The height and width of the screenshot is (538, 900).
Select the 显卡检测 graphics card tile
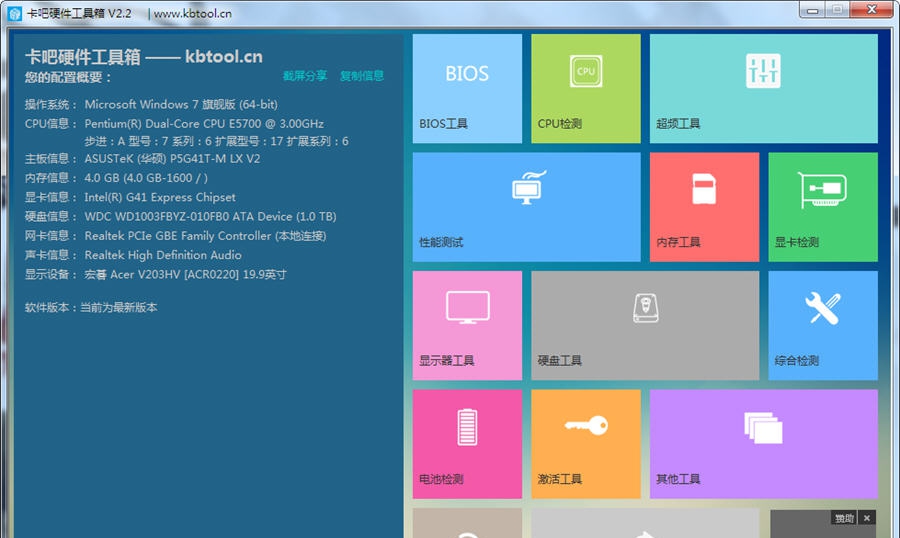pyautogui.click(x=823, y=207)
